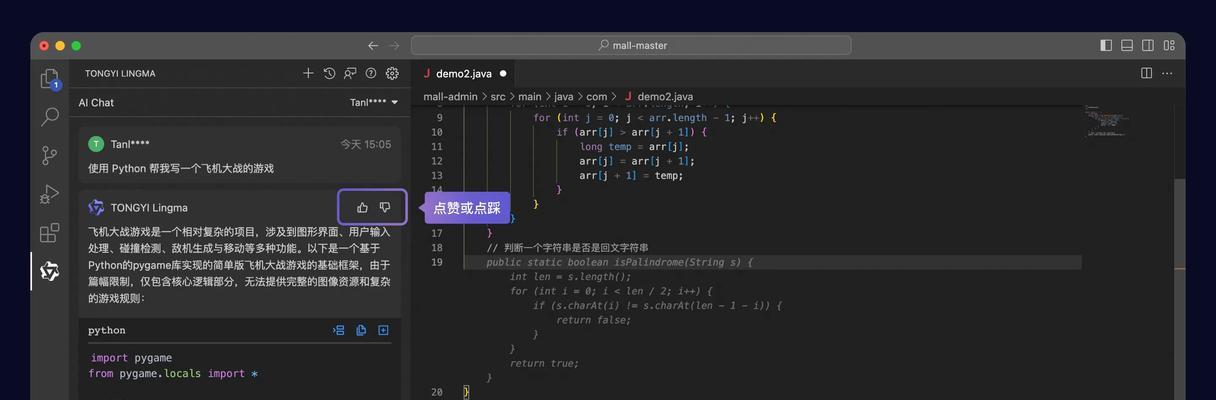Screen dimensions: 1216x400
Task: Click mall-admin in breadcrumb path
Action: [450, 97]
